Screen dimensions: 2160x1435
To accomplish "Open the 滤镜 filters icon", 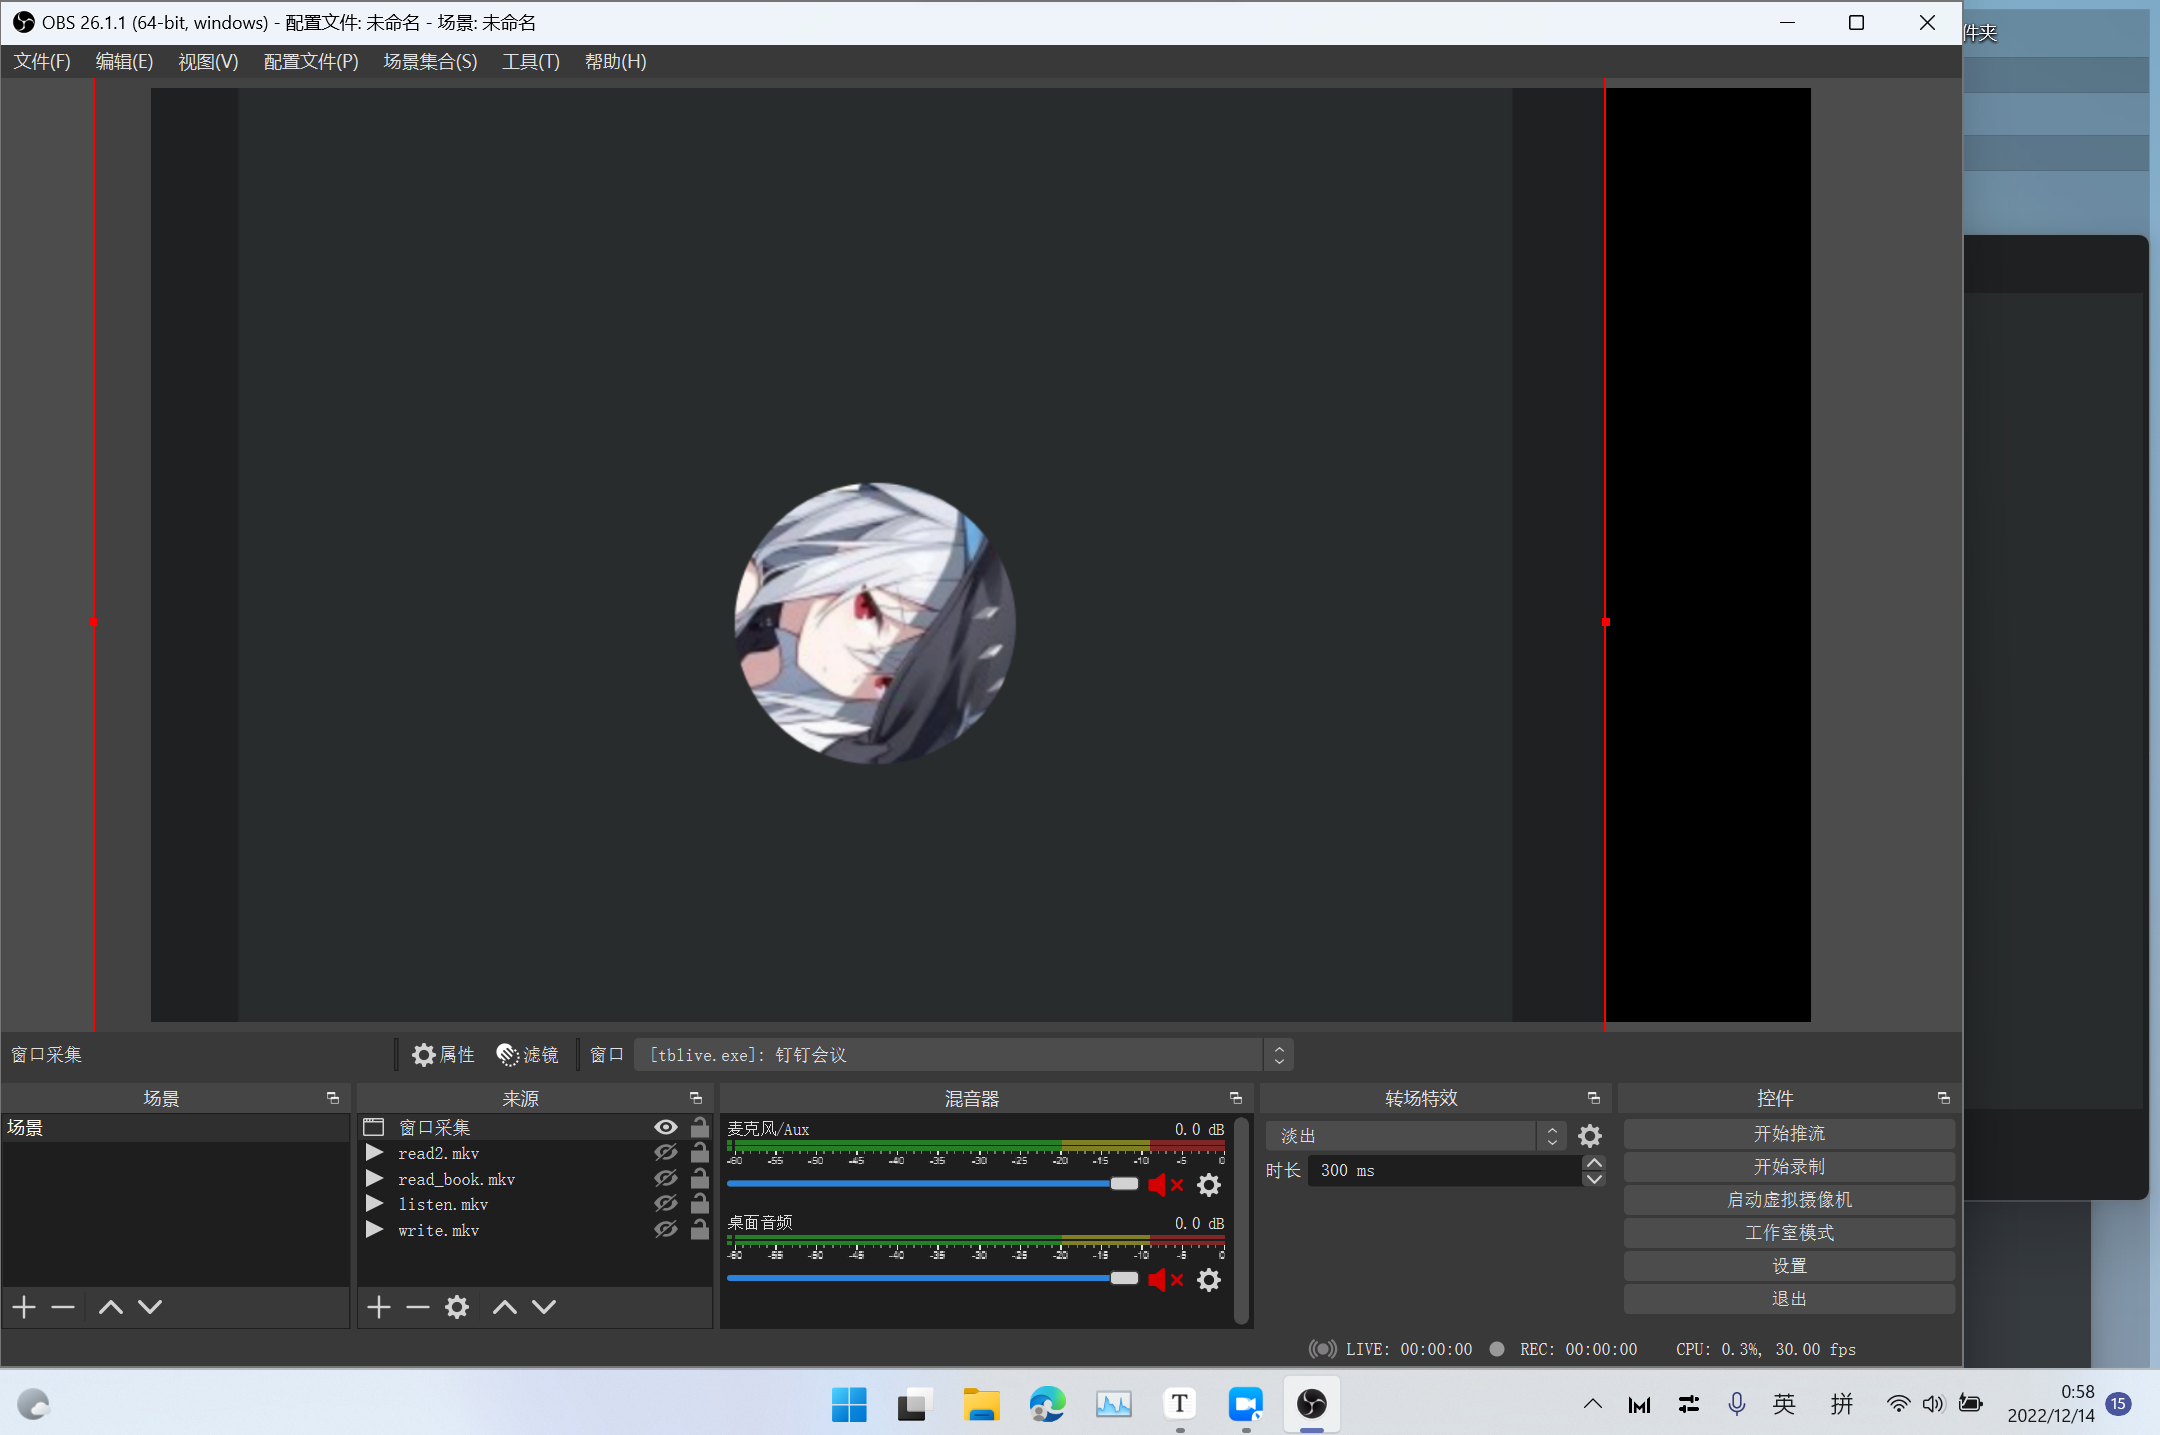I will point(528,1055).
